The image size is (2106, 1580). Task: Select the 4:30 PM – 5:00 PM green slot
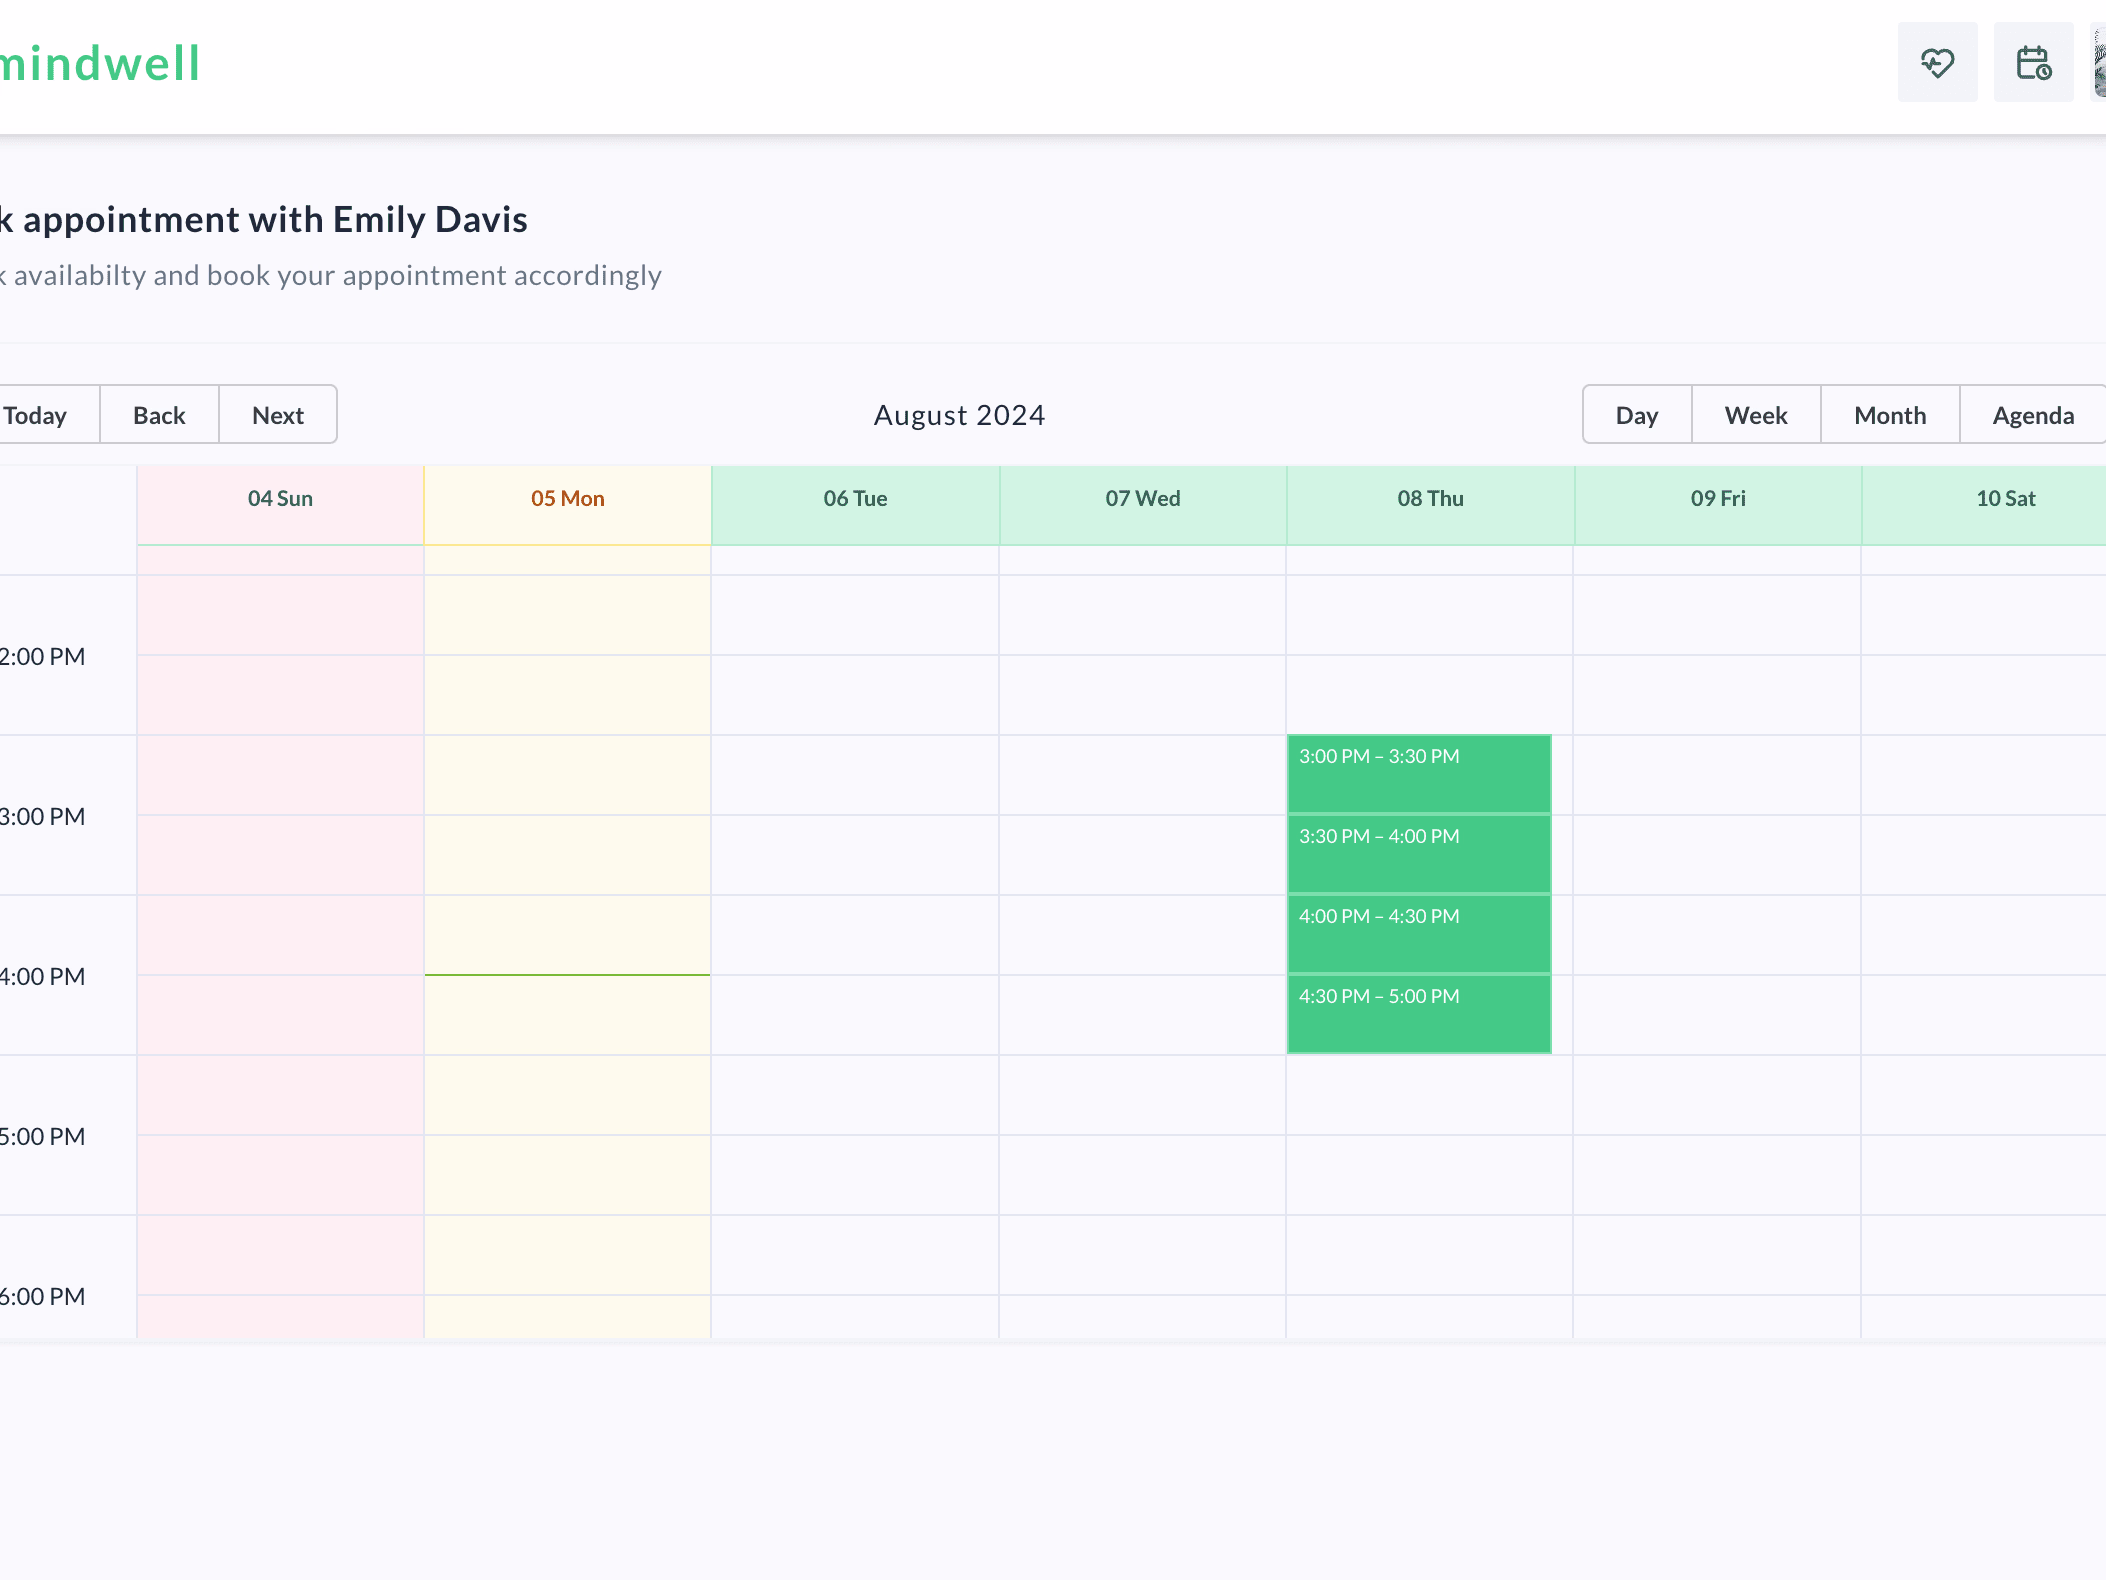point(1418,1013)
